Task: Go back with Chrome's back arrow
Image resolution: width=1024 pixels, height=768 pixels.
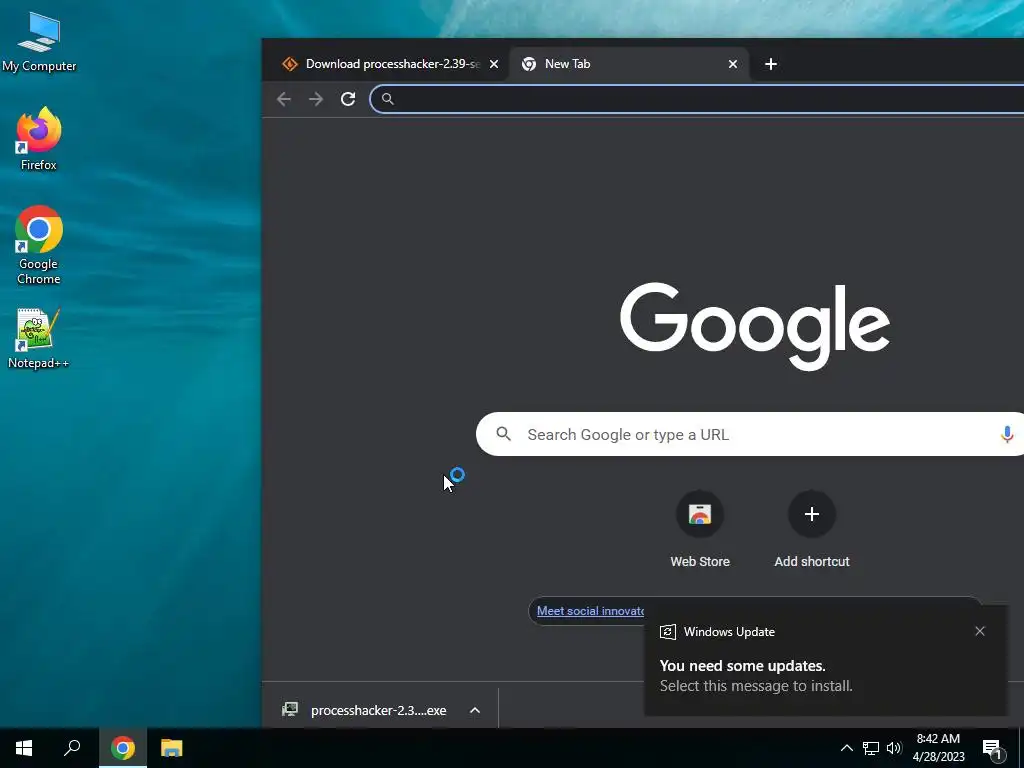Action: coord(284,99)
